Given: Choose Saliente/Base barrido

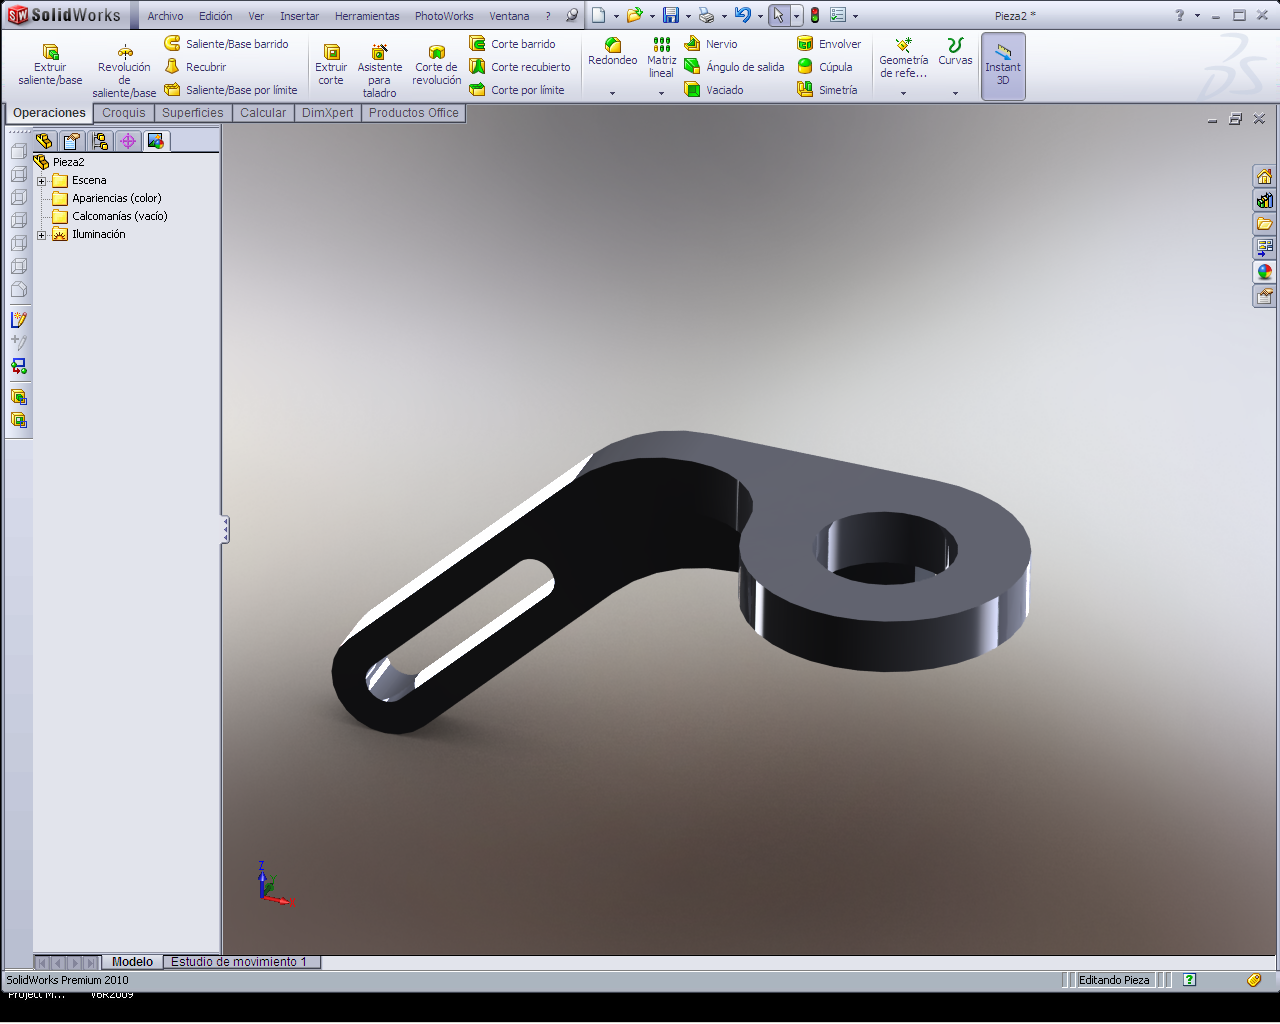Looking at the screenshot, I should [227, 44].
